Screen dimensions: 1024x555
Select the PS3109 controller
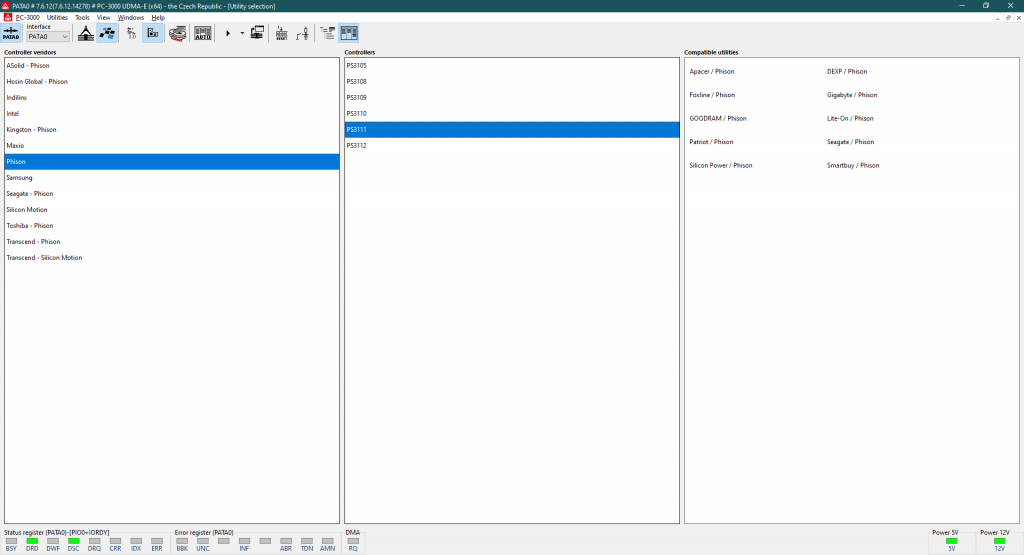point(357,98)
